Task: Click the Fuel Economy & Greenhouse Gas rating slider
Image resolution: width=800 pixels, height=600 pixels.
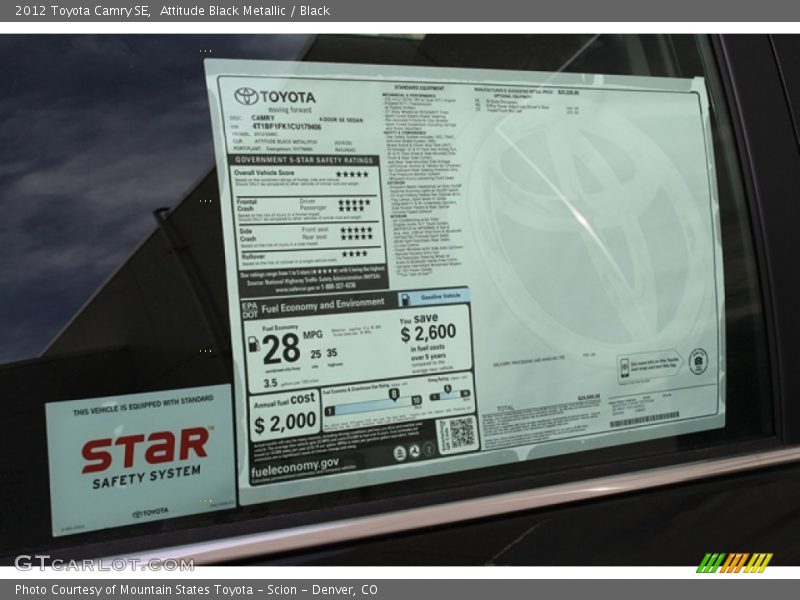Action: tap(372, 400)
